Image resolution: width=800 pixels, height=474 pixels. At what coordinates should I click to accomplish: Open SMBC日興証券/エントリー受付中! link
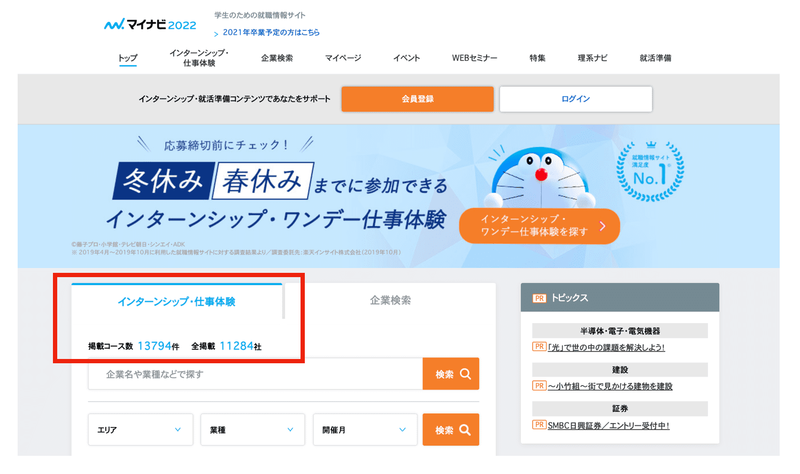(x=609, y=425)
